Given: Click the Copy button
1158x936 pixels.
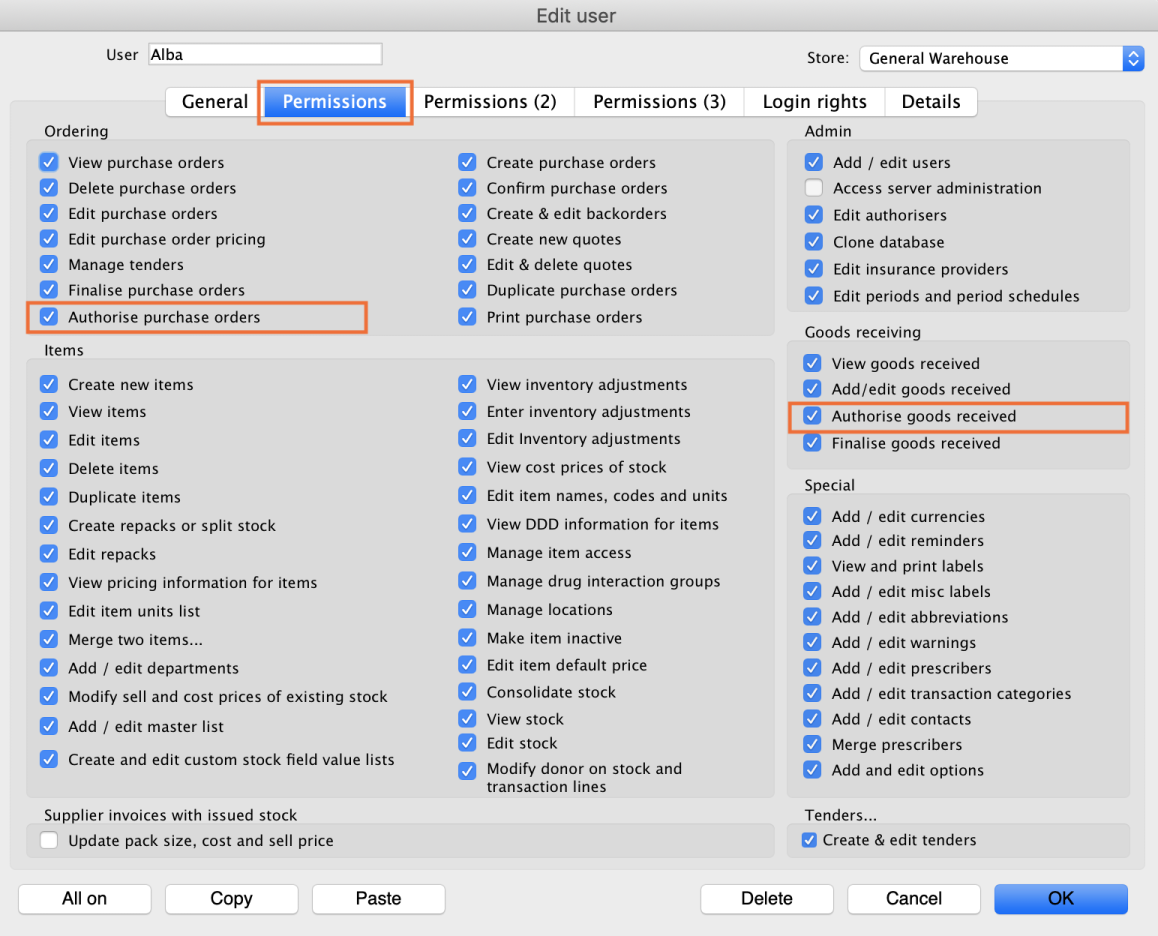Looking at the screenshot, I should click(x=231, y=899).
